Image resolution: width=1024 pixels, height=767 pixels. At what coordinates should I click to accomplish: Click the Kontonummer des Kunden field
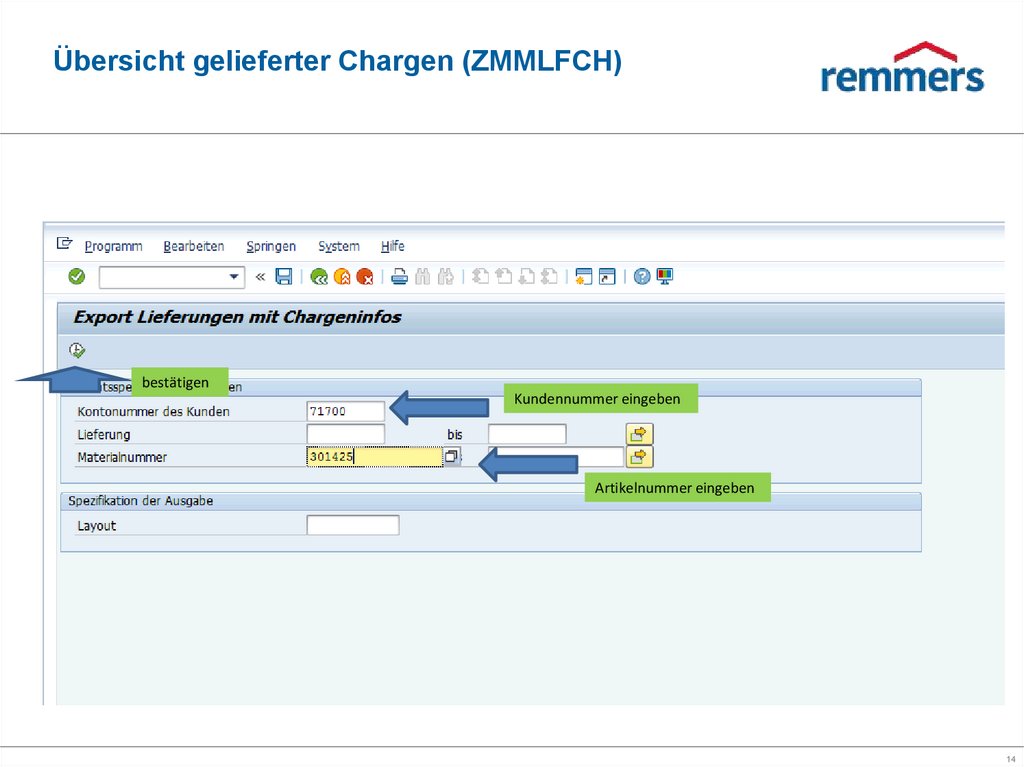(x=346, y=410)
